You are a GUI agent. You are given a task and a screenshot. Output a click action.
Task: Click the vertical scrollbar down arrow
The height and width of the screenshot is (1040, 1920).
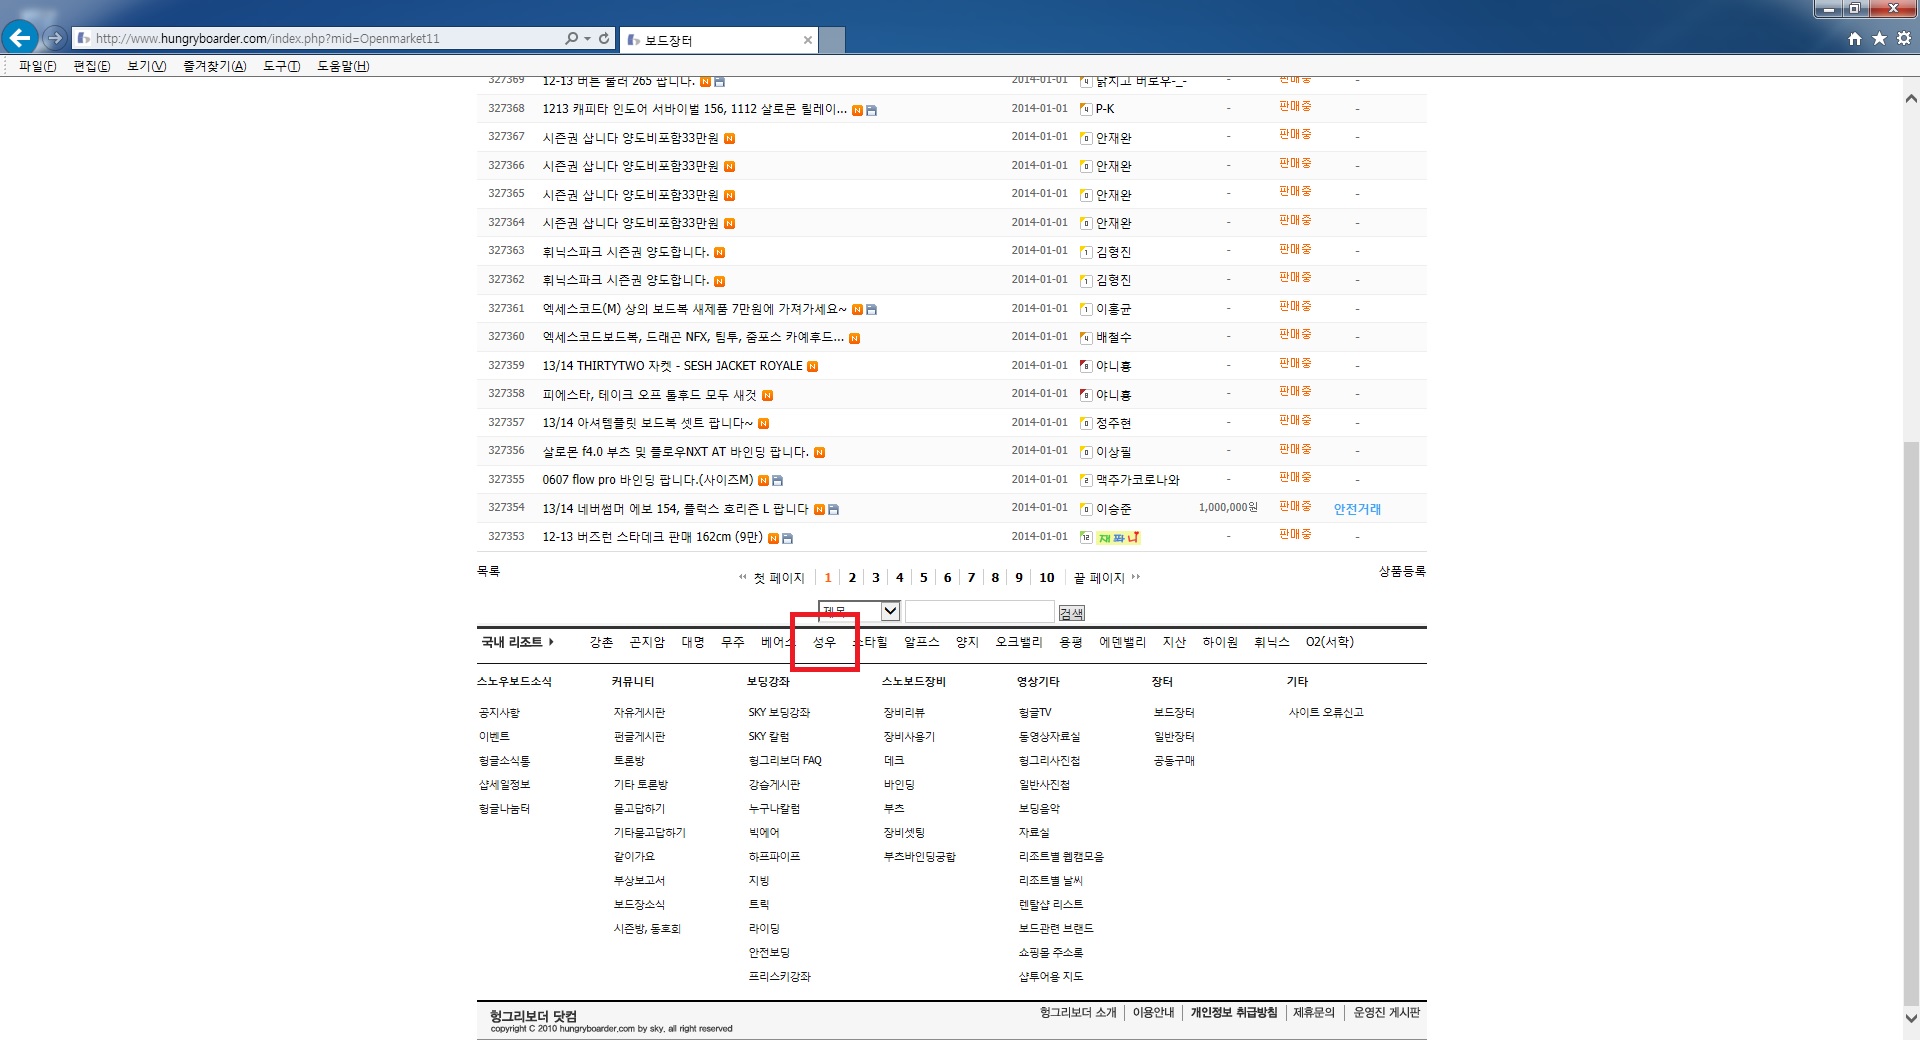(x=1910, y=1018)
